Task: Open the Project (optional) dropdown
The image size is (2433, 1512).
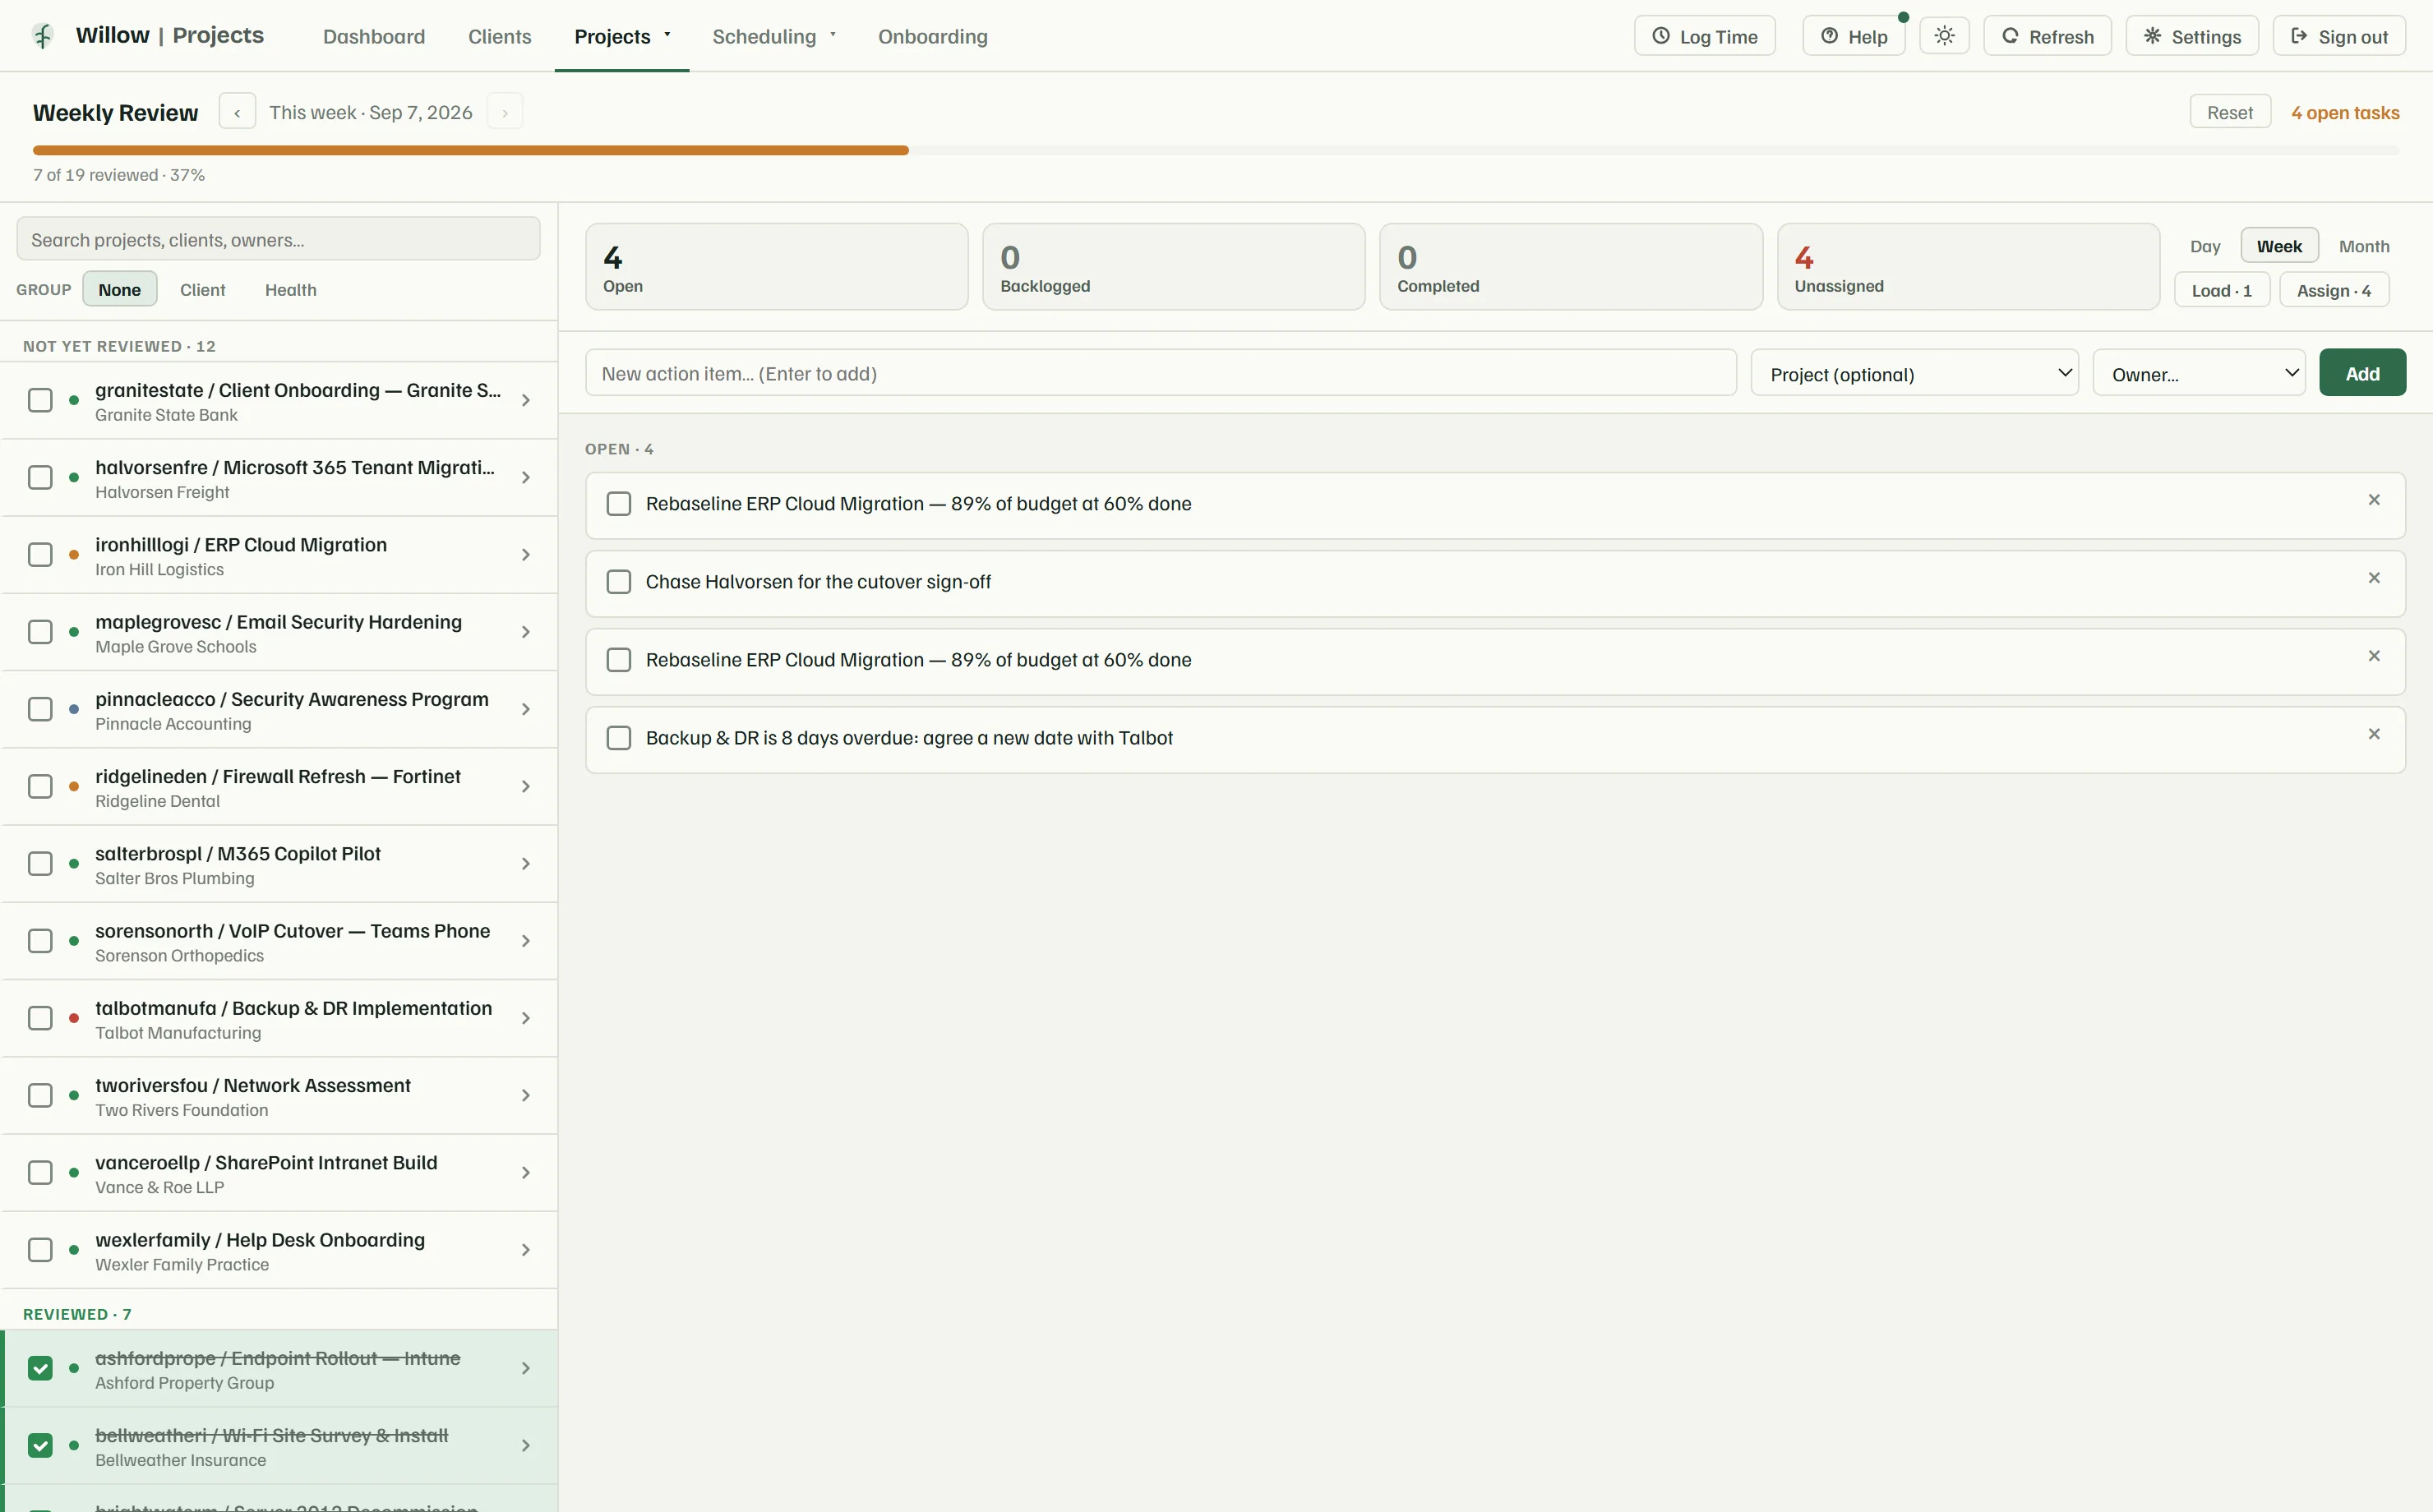Action: coord(1914,373)
